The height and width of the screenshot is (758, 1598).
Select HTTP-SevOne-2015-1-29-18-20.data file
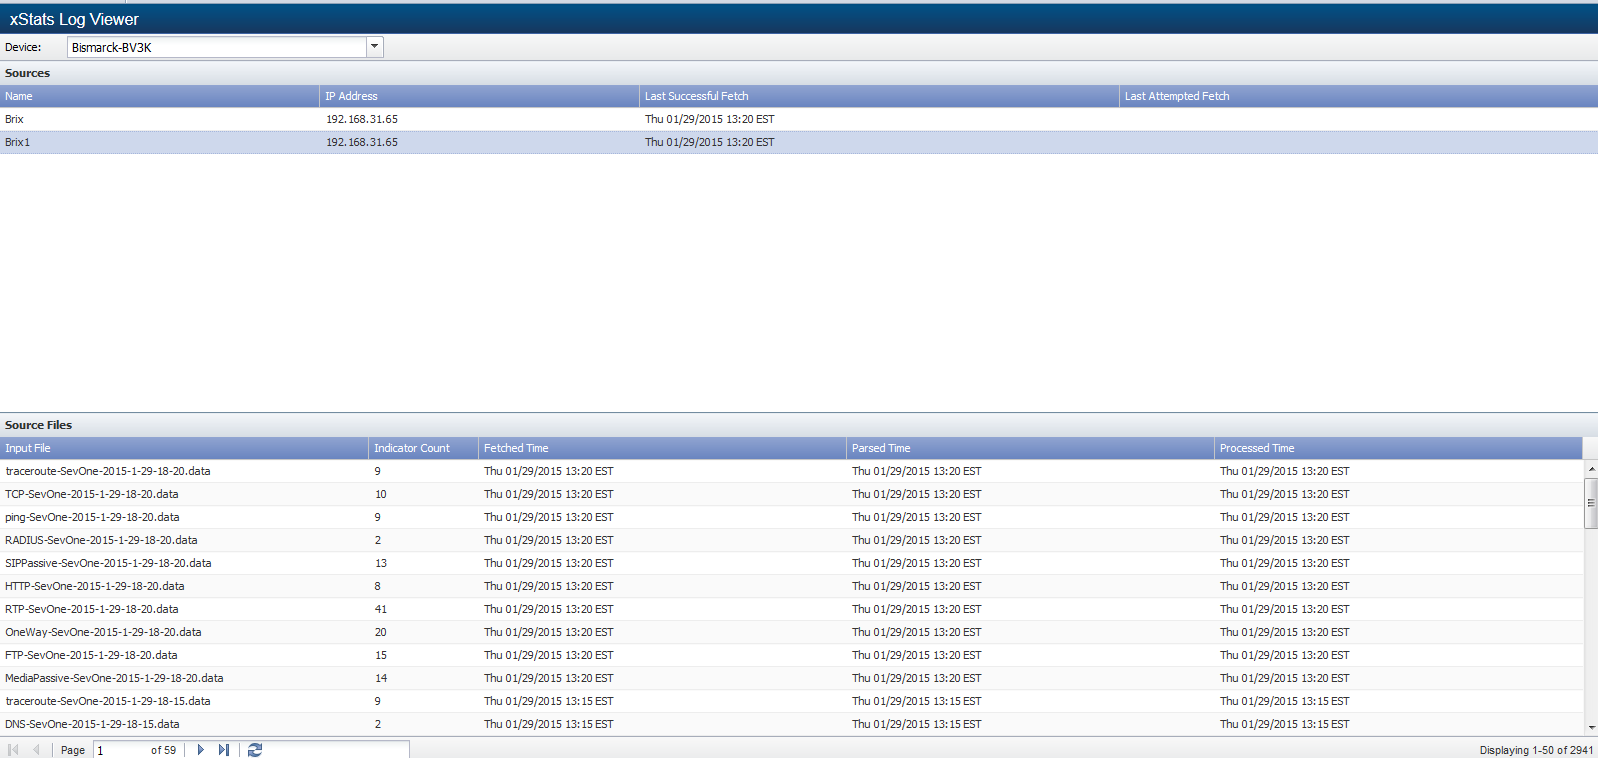(791, 586)
